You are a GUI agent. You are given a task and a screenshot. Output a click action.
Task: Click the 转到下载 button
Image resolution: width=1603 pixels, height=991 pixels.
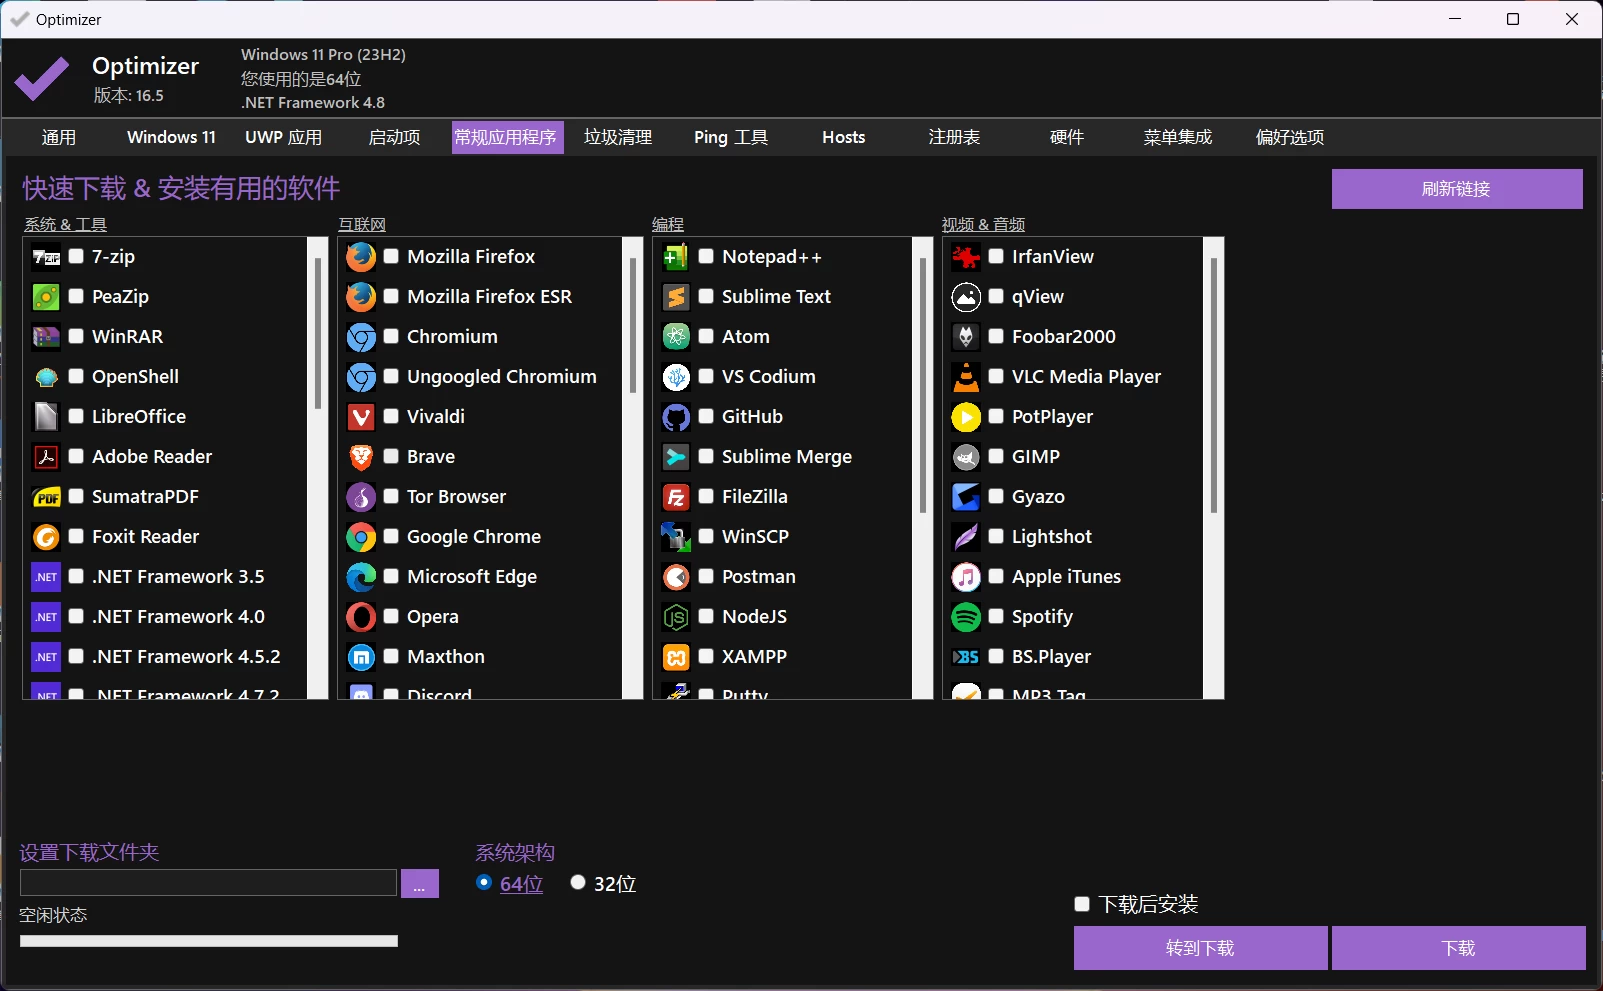tap(1200, 948)
